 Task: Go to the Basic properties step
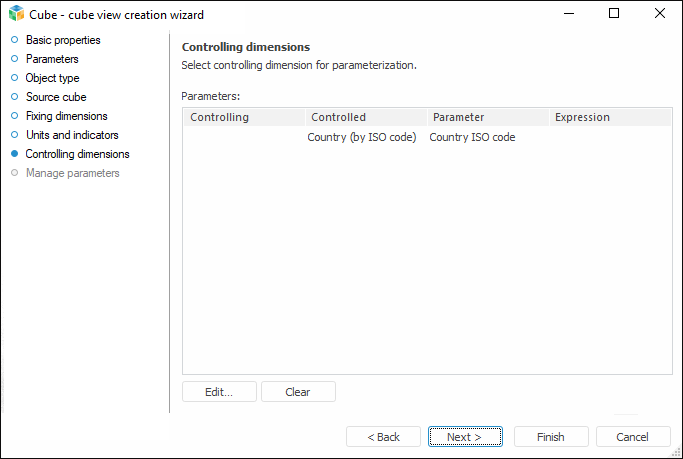(62, 40)
